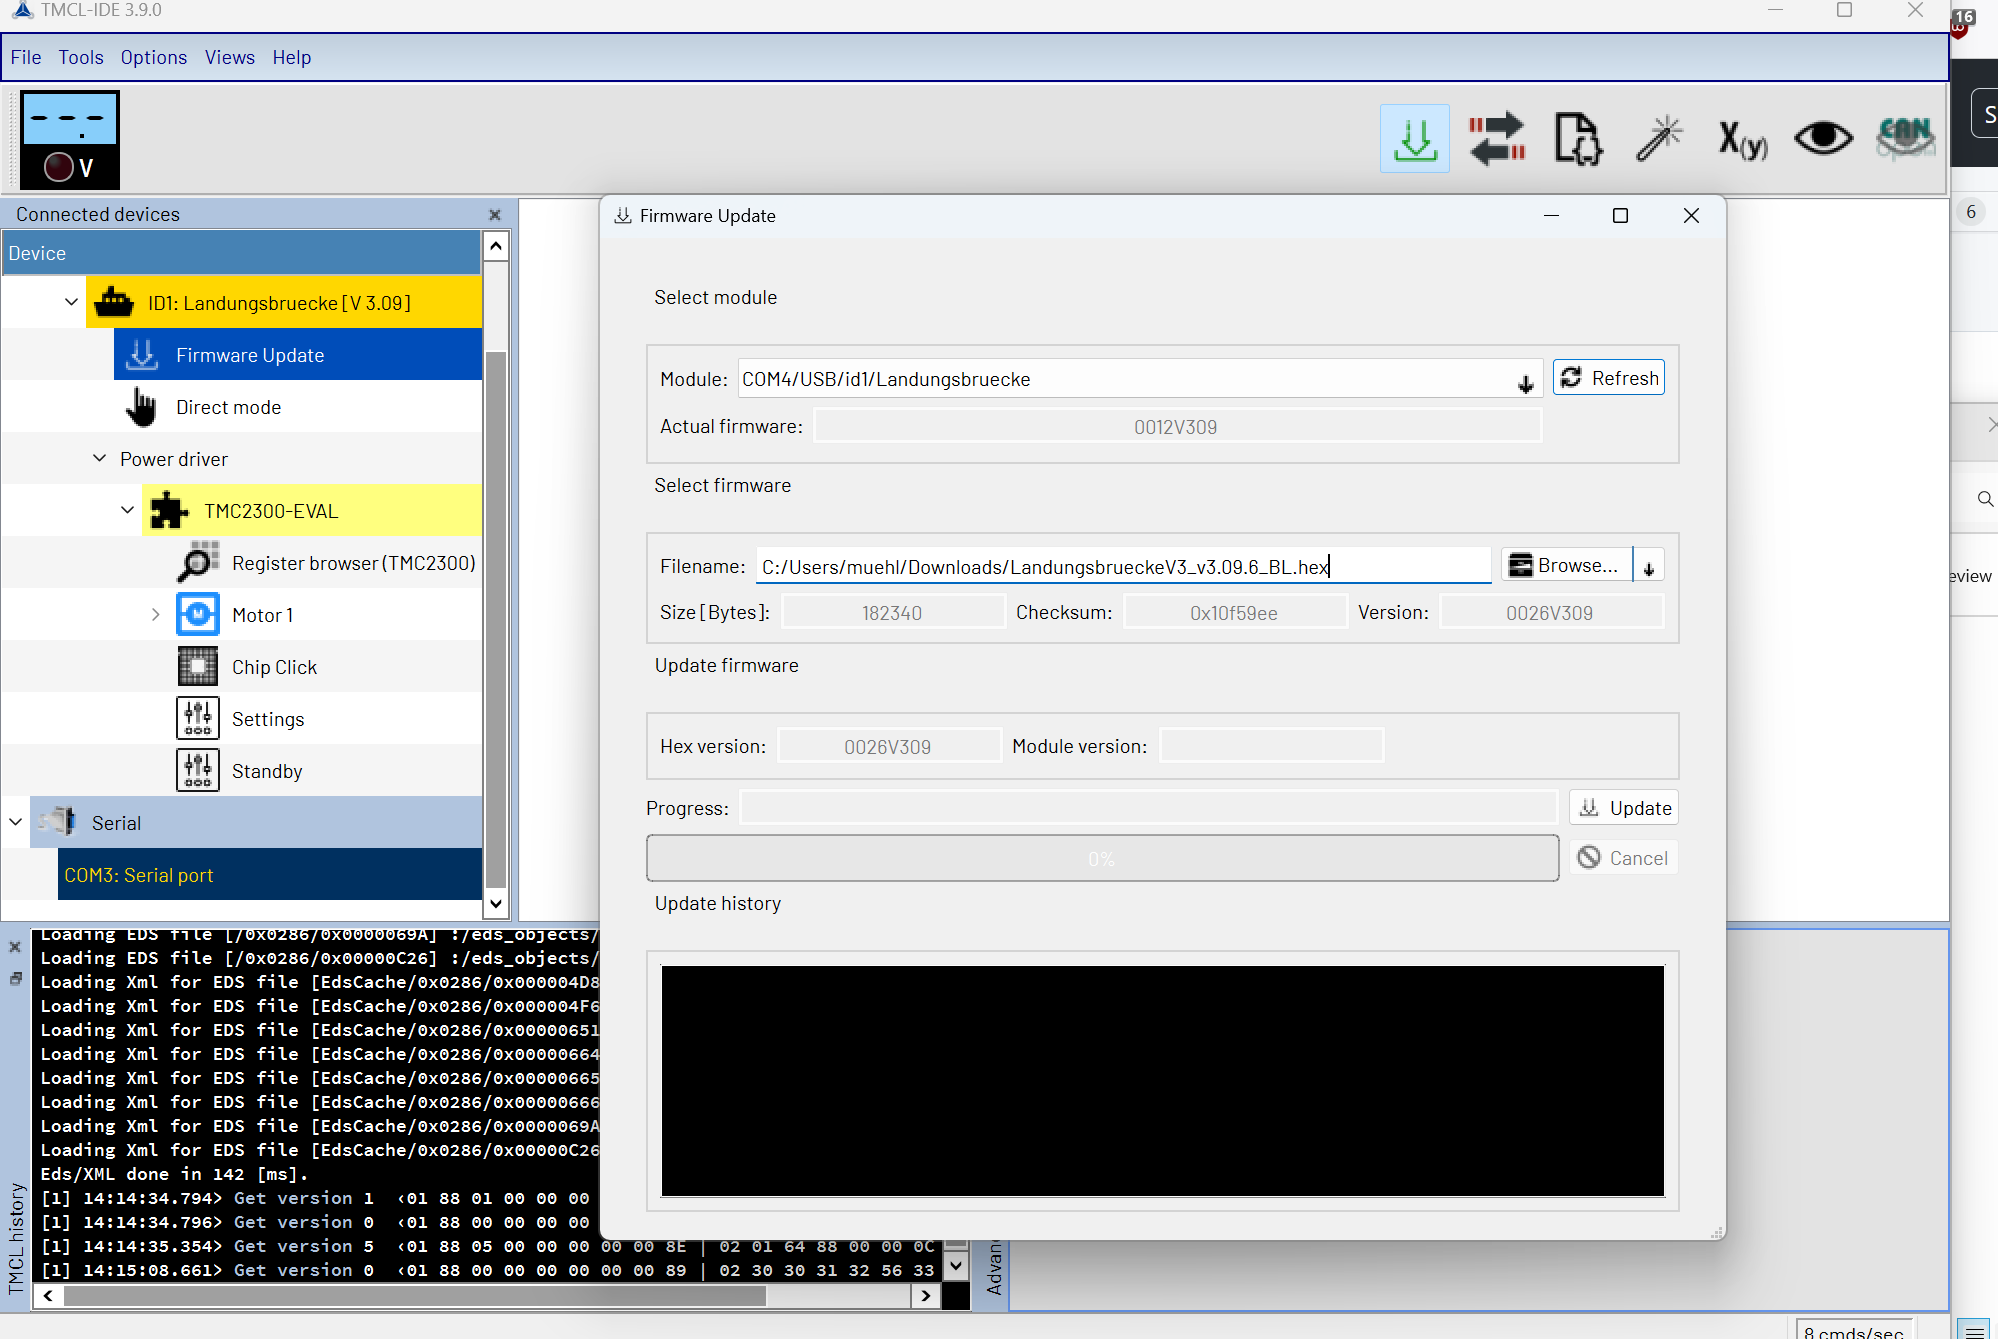Undock the TMCL history panel

tap(15, 978)
